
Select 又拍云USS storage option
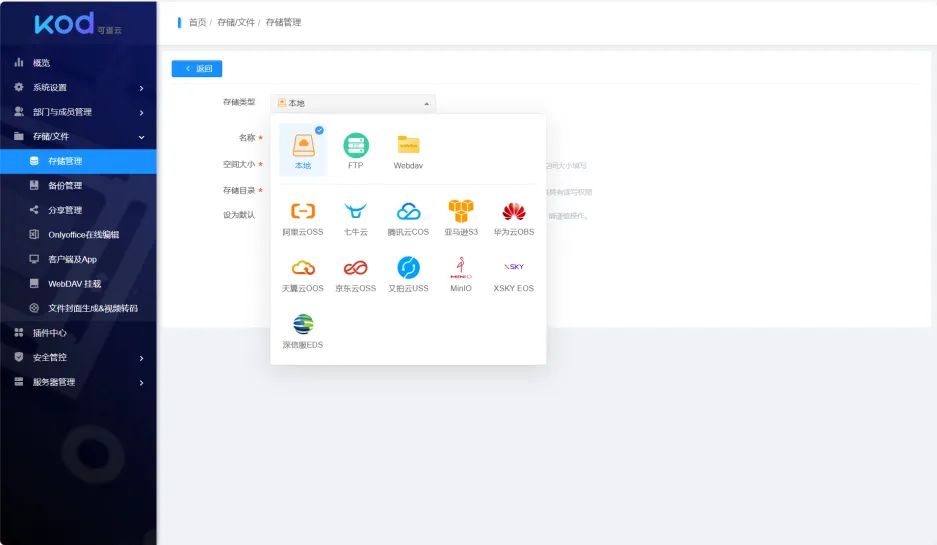(408, 274)
